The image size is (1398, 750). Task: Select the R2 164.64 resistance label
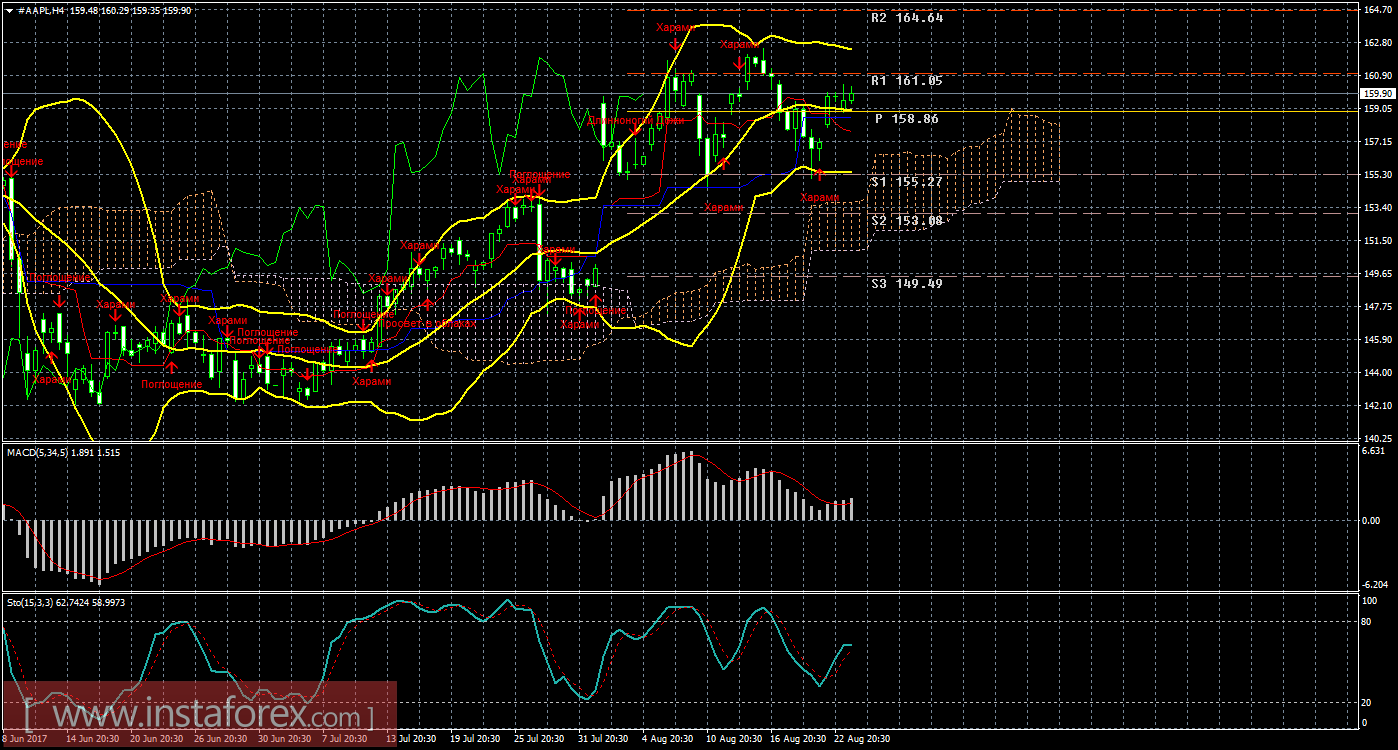tap(906, 18)
